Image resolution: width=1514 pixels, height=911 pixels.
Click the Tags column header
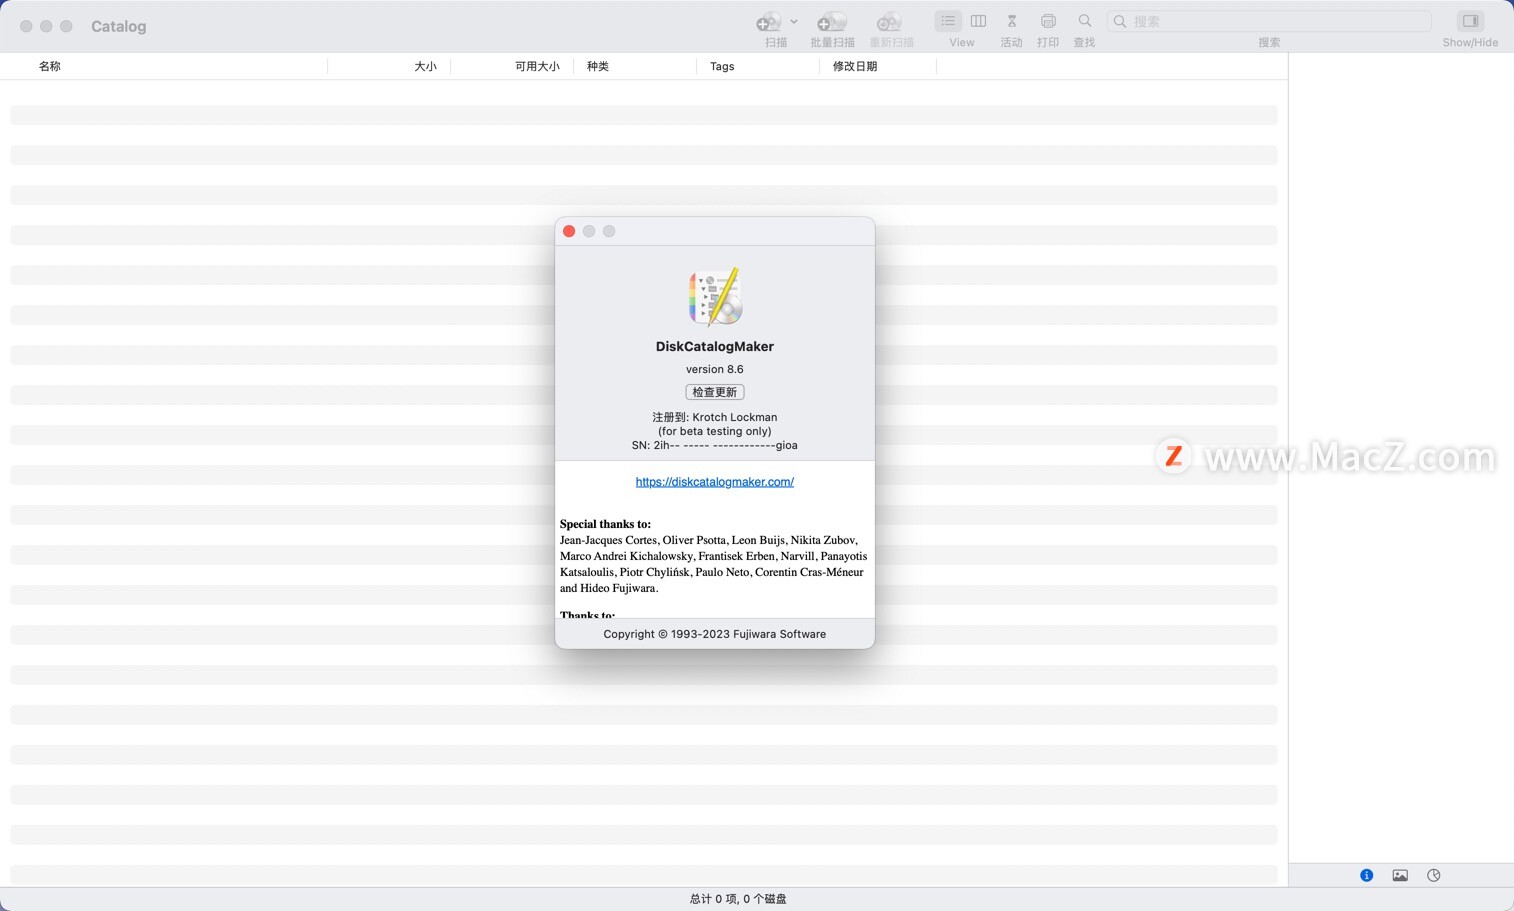point(722,66)
